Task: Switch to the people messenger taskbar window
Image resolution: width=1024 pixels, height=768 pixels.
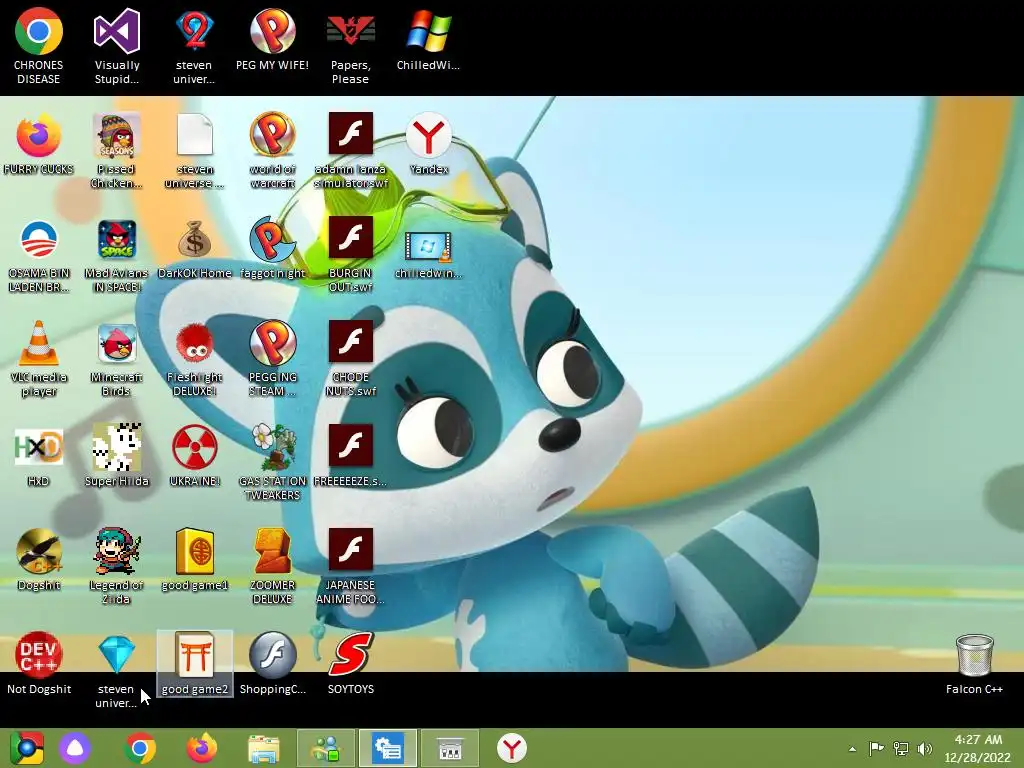Action: click(326, 748)
